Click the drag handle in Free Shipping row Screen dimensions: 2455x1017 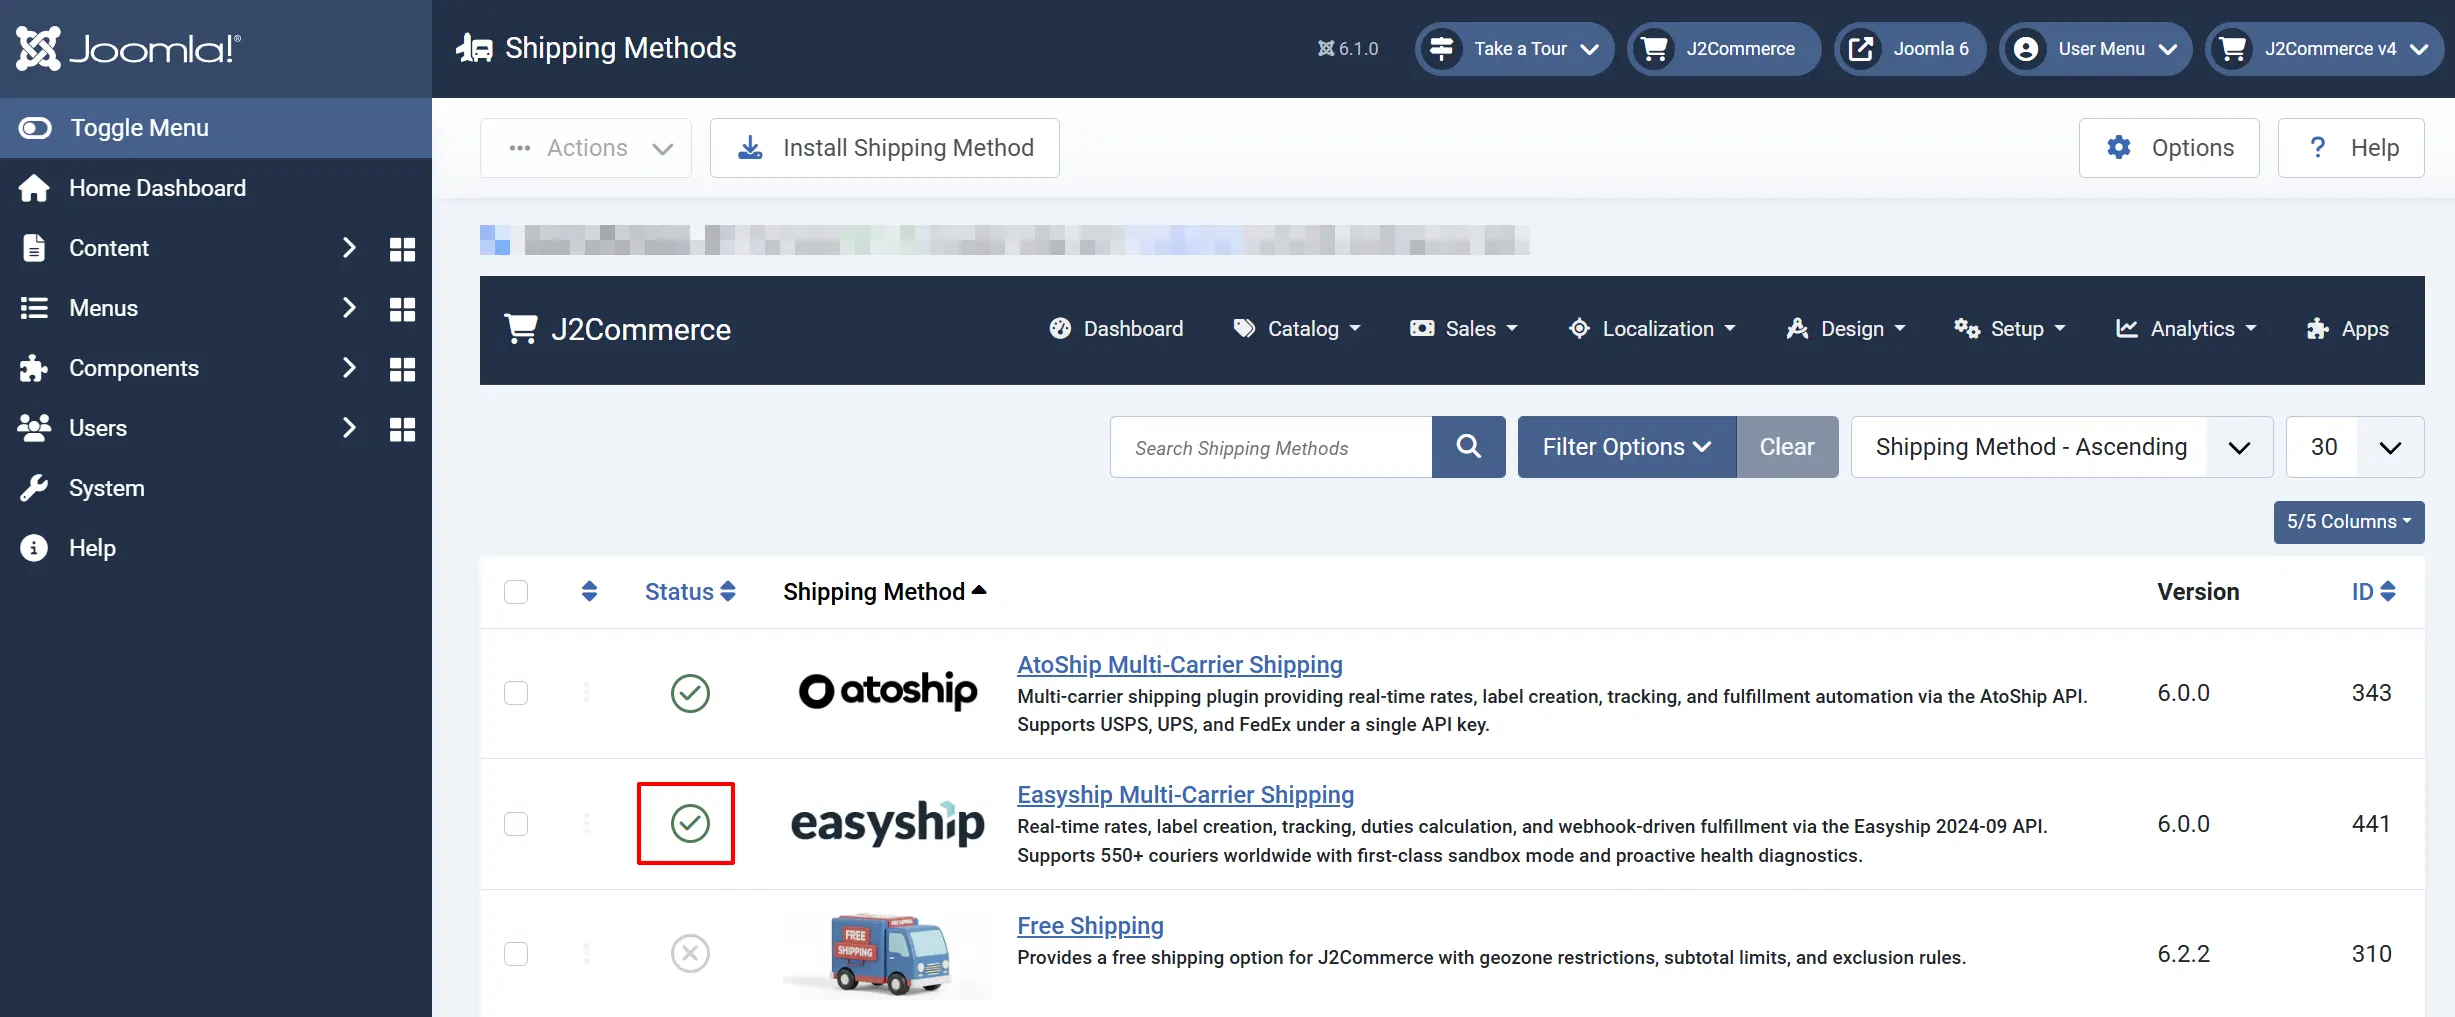click(586, 954)
